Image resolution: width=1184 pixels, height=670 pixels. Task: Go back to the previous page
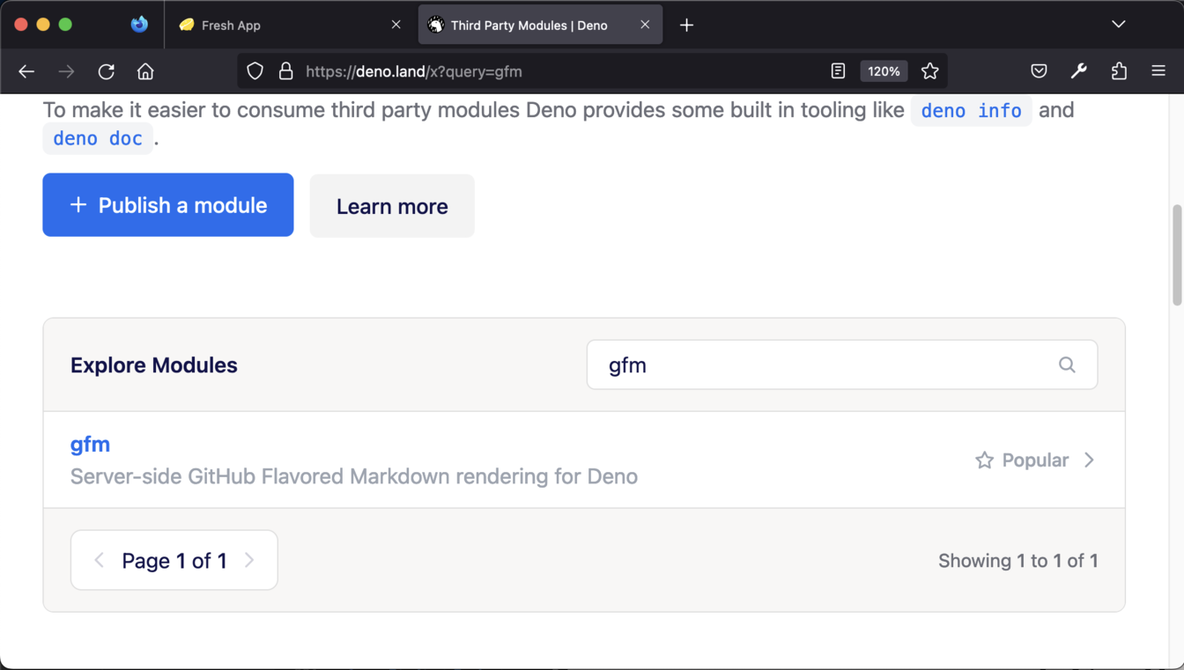[x=26, y=71]
